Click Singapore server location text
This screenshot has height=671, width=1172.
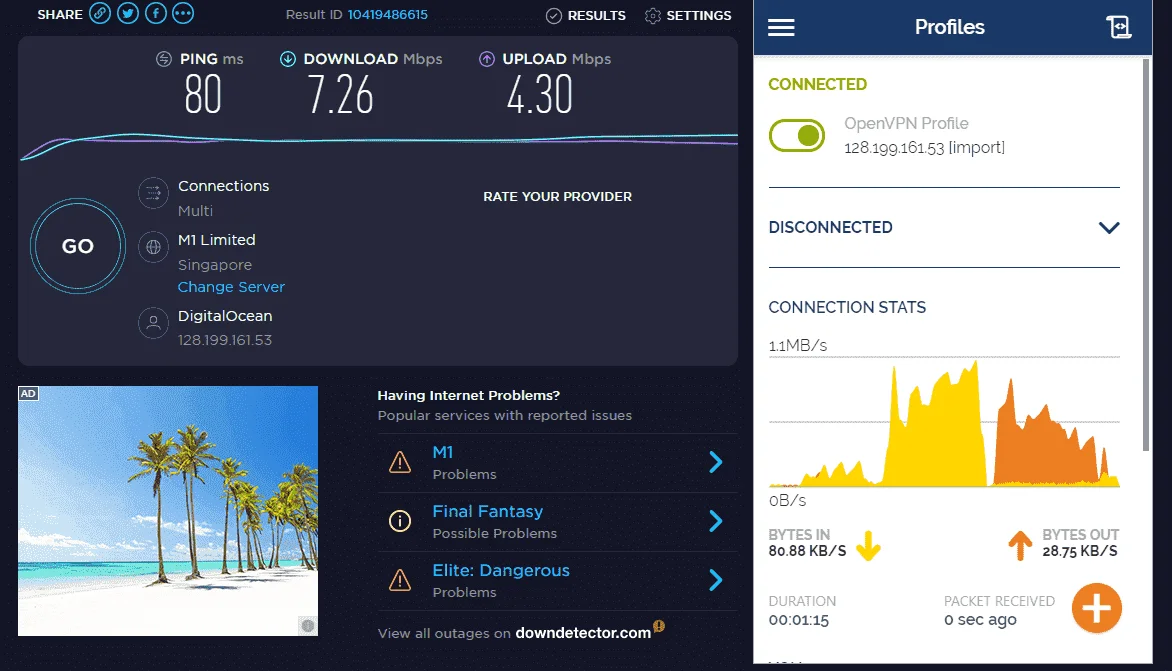pyautogui.click(x=215, y=265)
